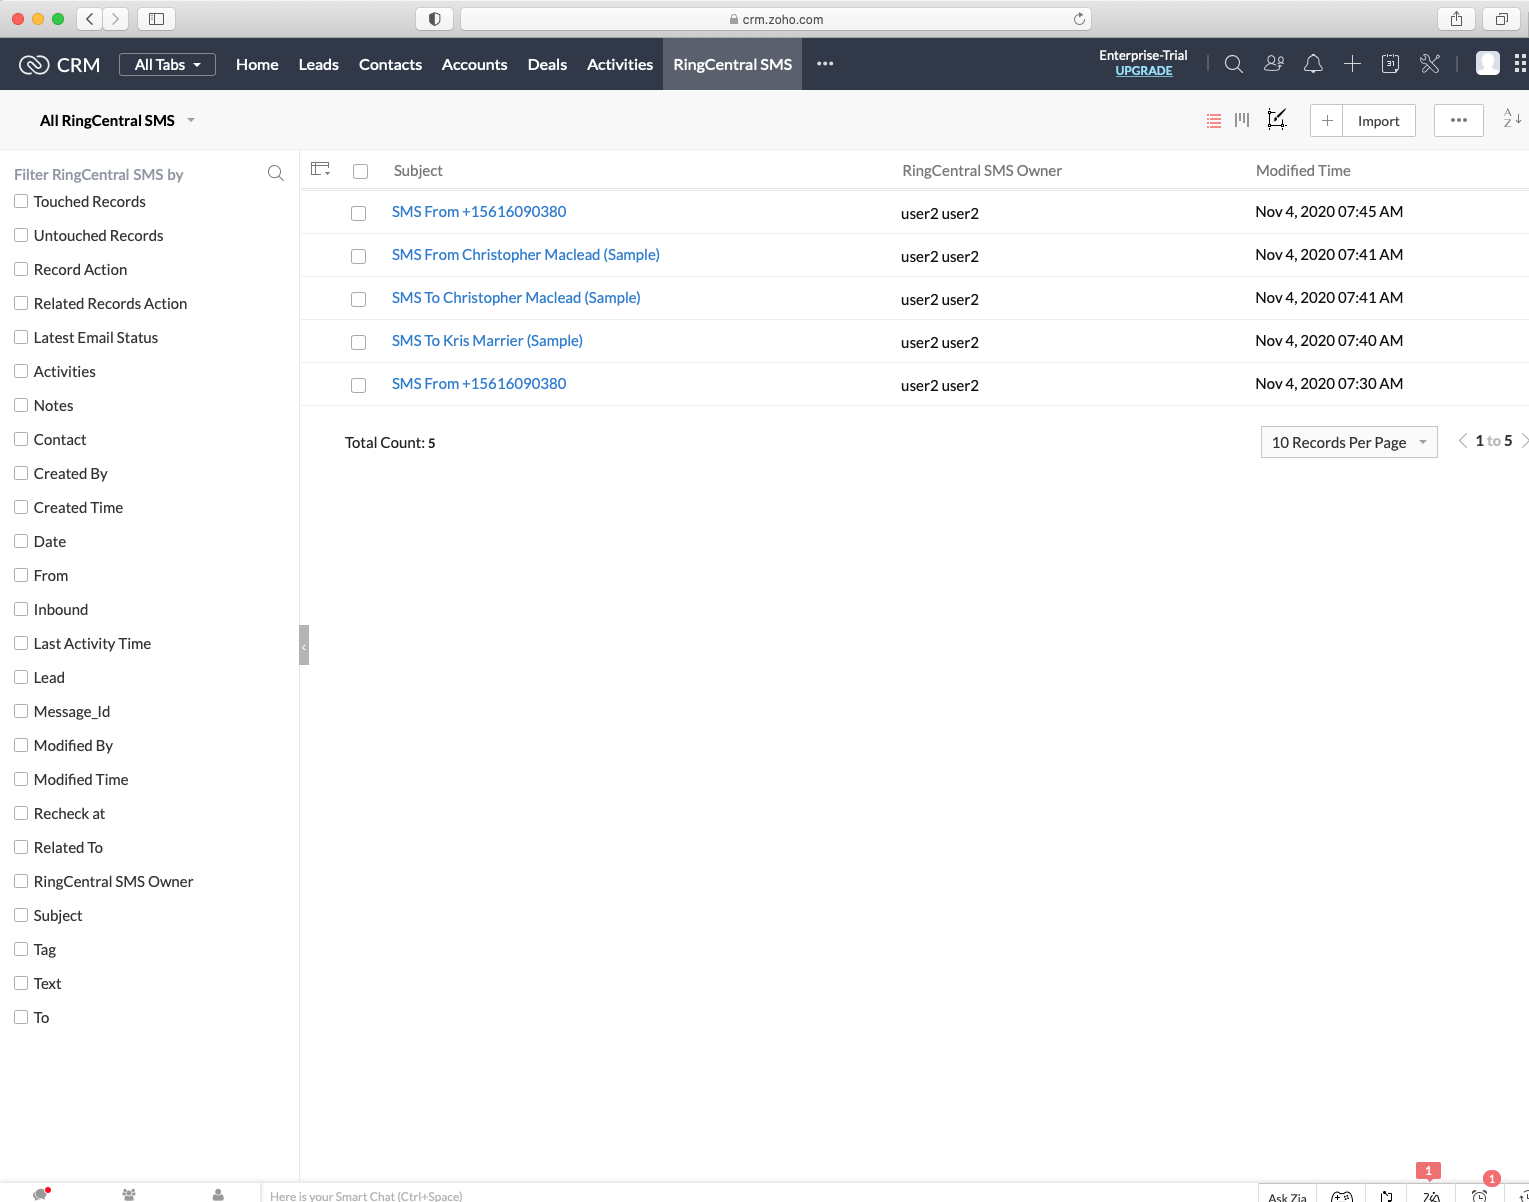Switch to the Contacts tab
Screen dimensions: 1529x1202
pos(390,64)
